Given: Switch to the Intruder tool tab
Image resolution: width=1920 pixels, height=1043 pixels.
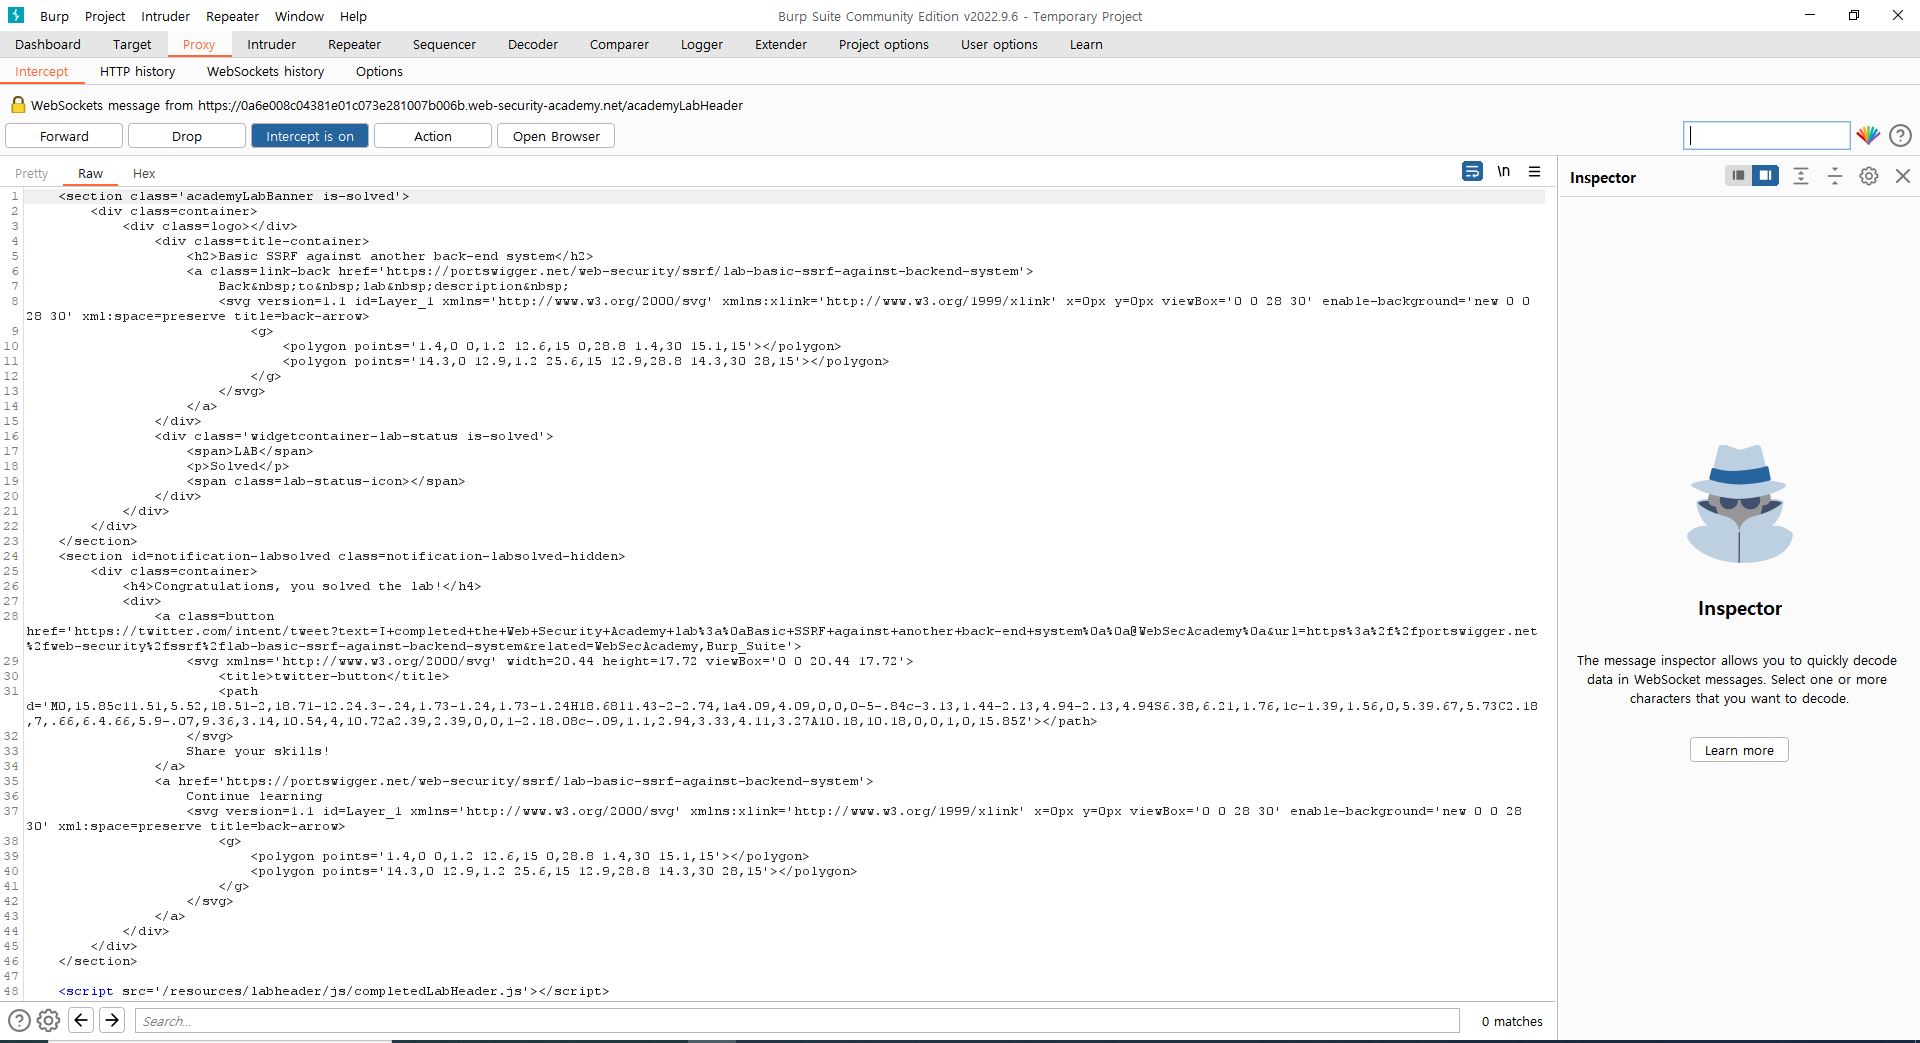Looking at the screenshot, I should [272, 44].
